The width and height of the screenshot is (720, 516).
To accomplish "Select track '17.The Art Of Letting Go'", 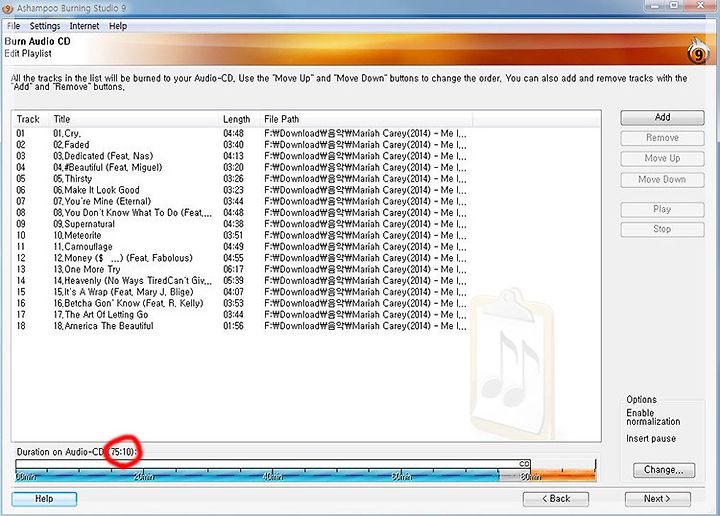I will 101,315.
